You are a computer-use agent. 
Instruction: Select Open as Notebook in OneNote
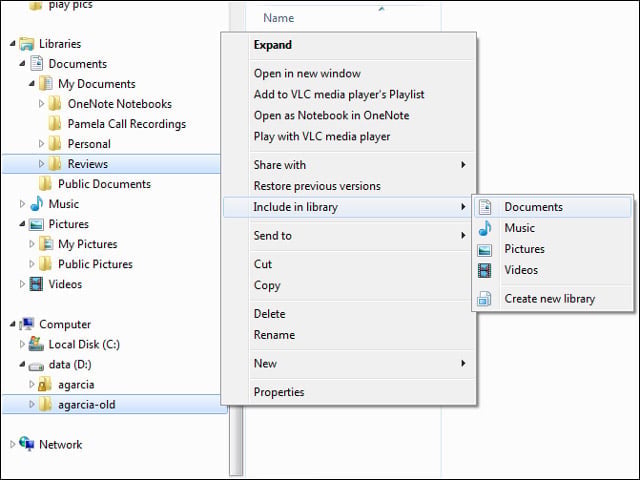pos(349,116)
